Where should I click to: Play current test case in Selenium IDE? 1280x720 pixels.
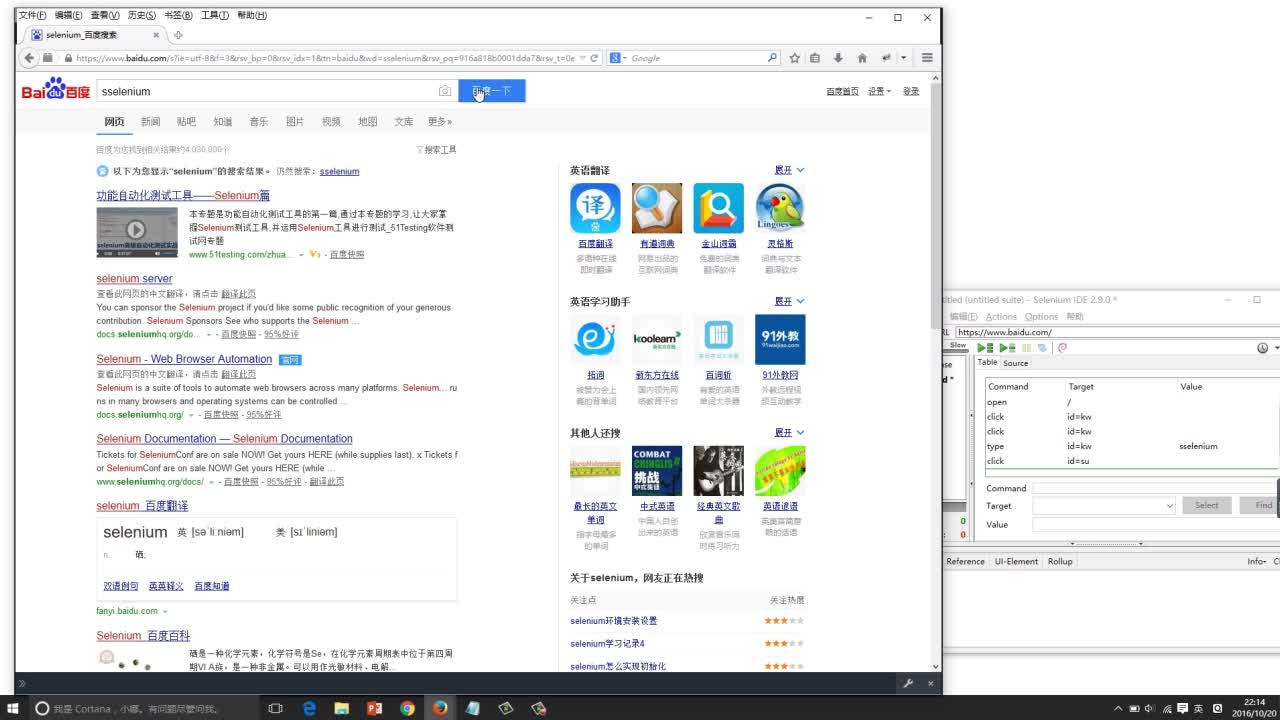1007,348
